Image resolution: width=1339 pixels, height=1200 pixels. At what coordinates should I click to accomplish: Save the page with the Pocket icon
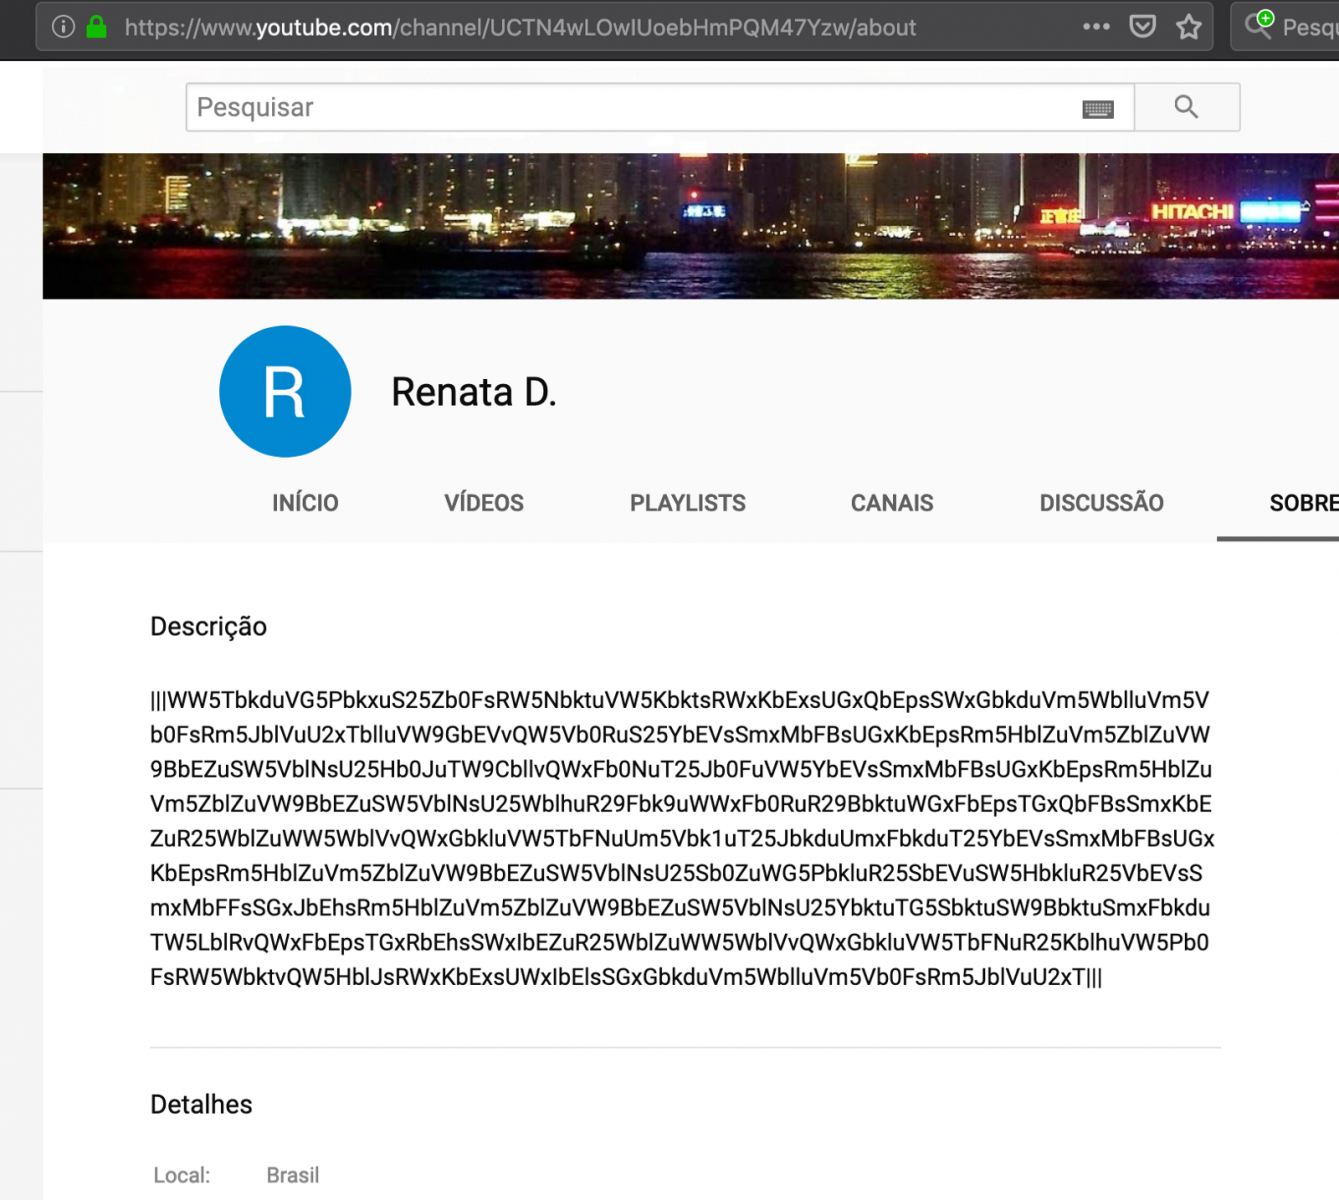coord(1142,27)
